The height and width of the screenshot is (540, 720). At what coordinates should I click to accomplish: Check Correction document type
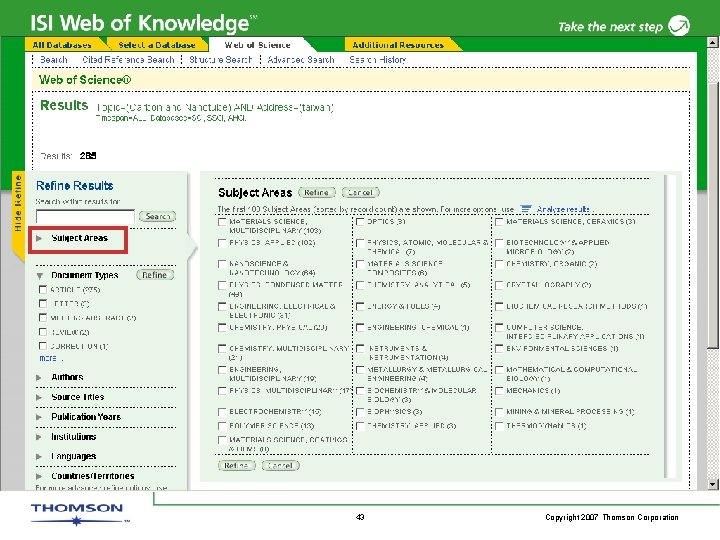tap(43, 346)
